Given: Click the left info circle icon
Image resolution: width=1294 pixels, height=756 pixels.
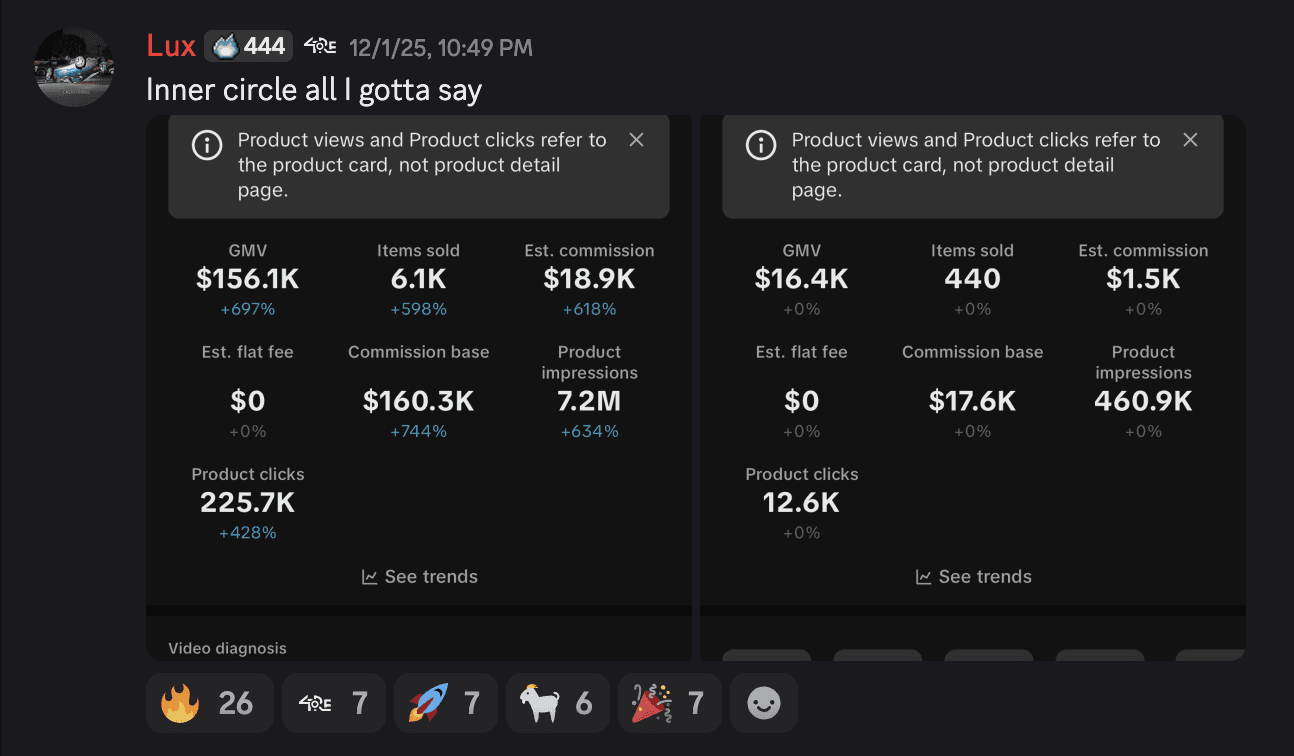Looking at the screenshot, I should 207,146.
